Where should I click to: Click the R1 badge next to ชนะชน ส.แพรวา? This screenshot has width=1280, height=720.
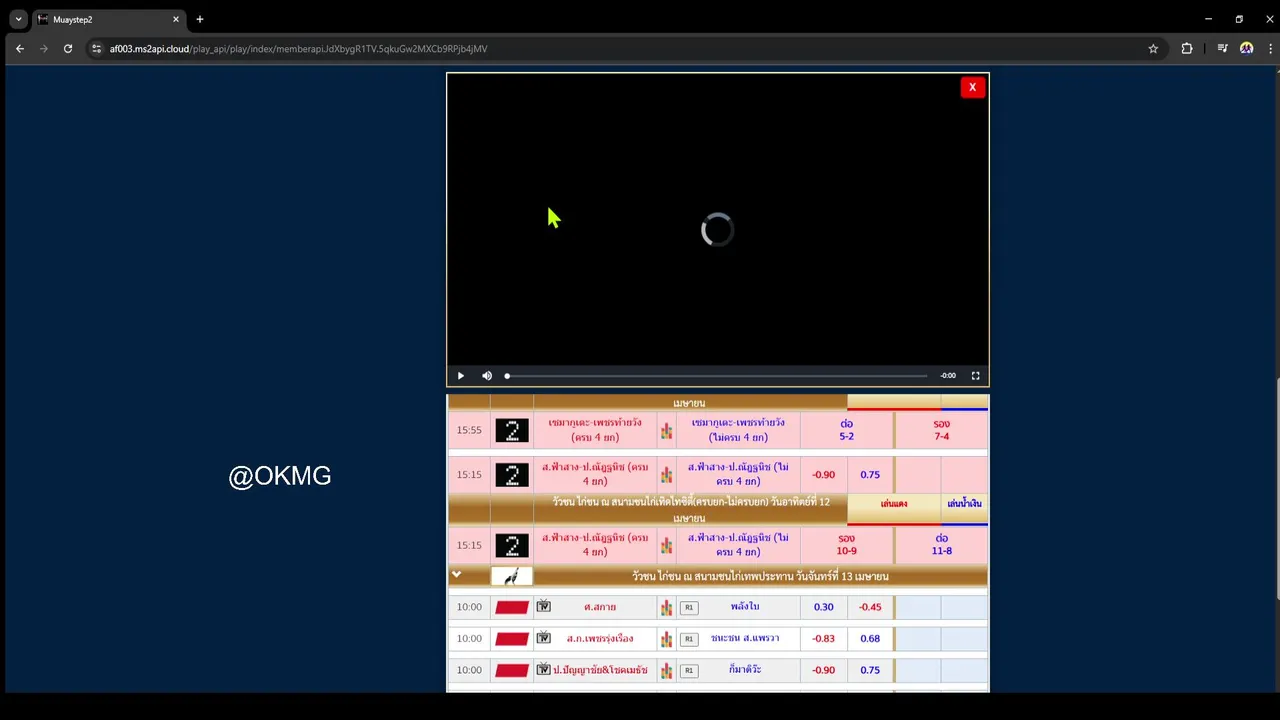pyautogui.click(x=688, y=639)
